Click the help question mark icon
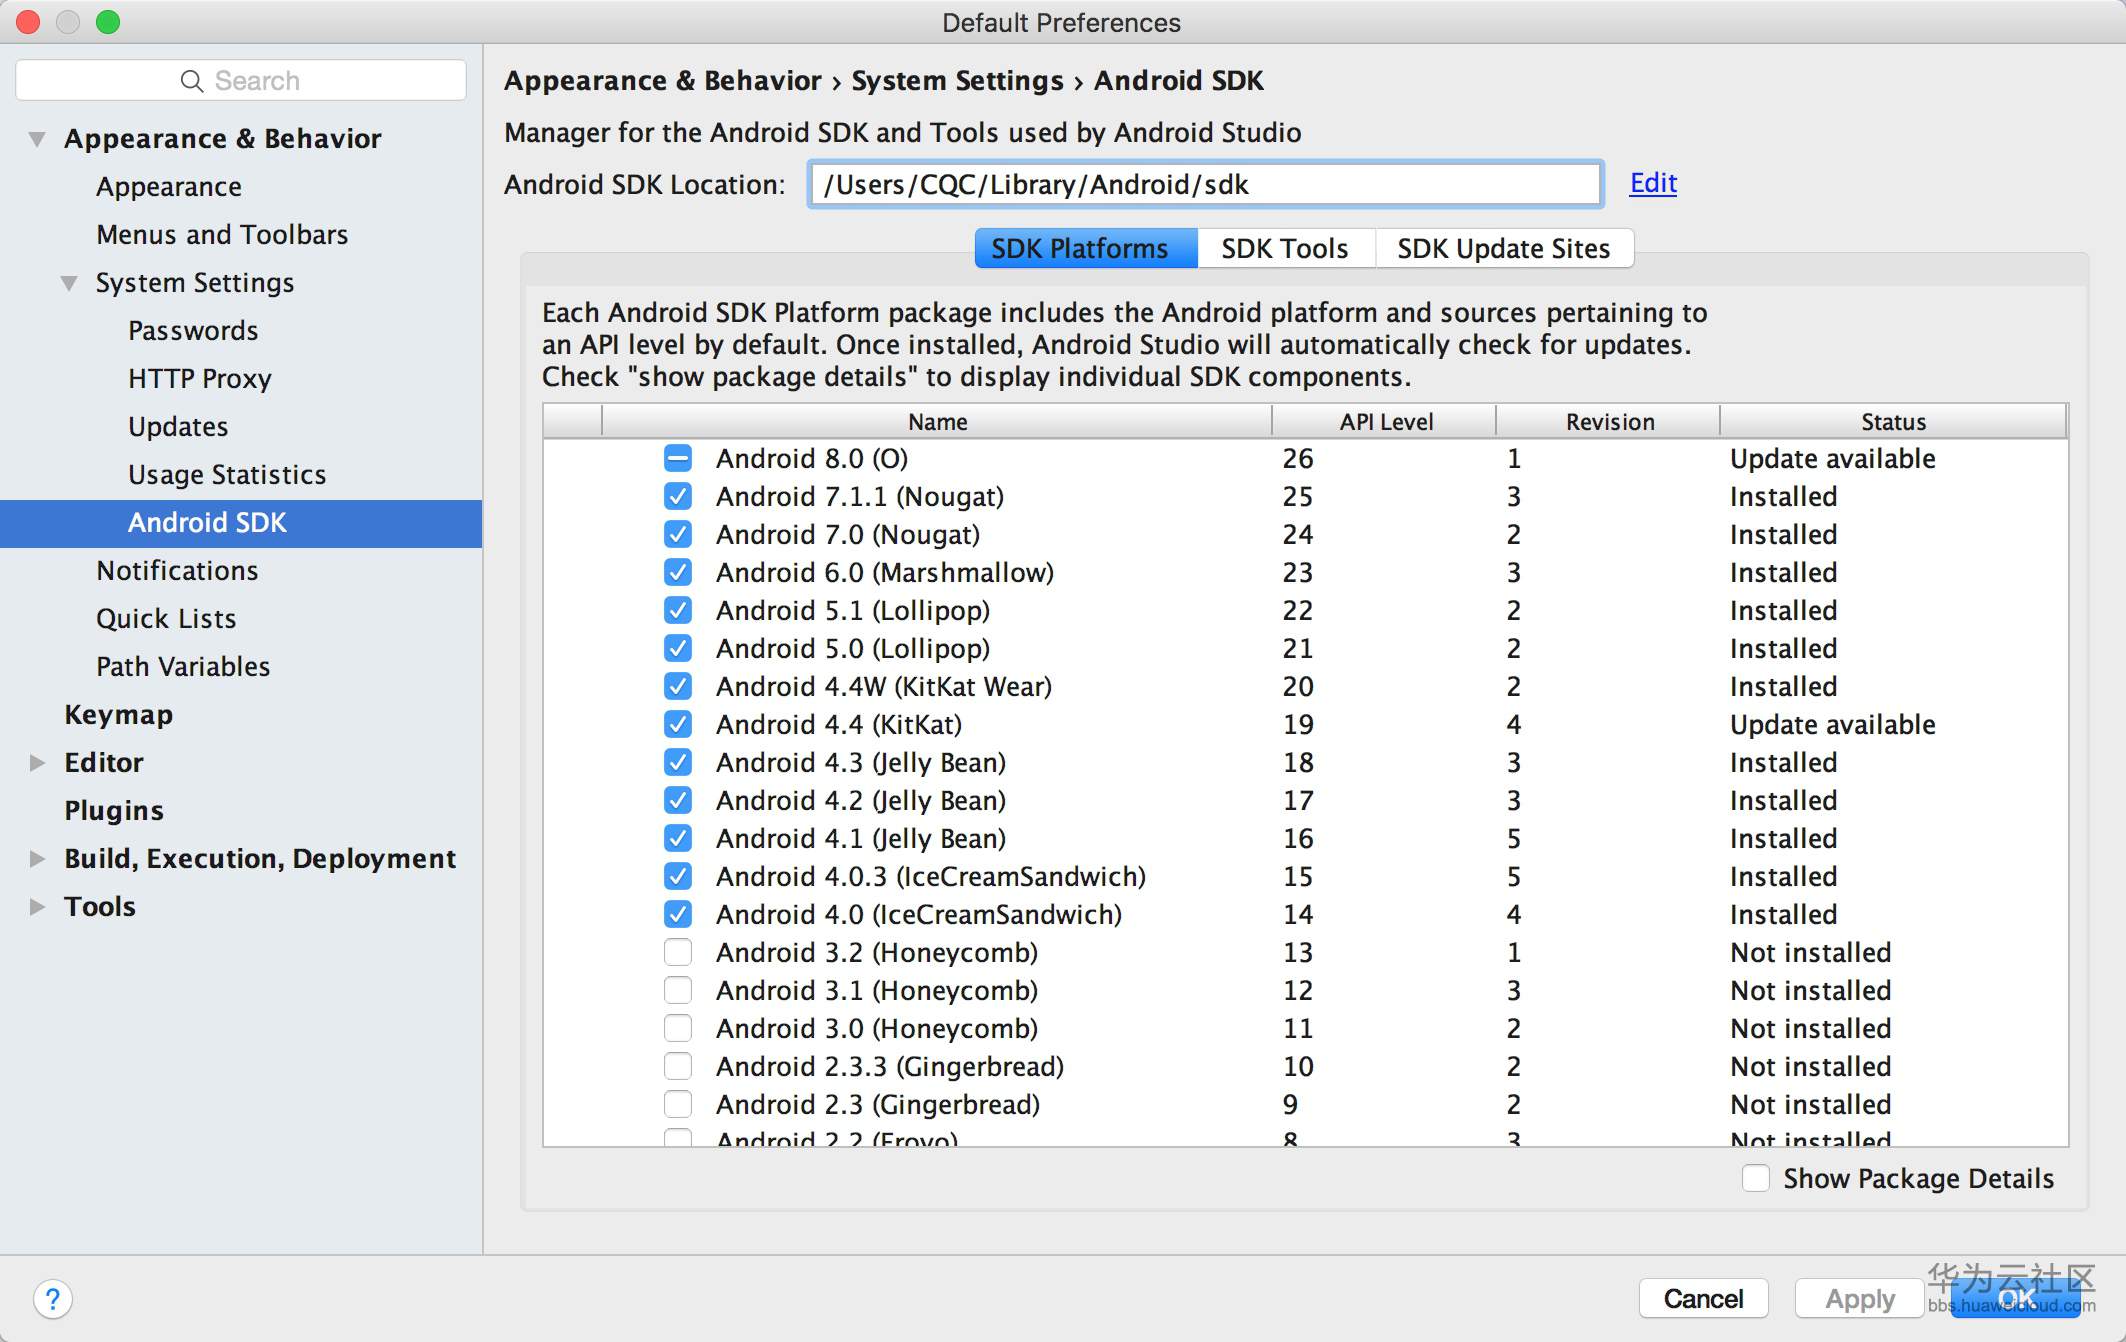Screen dimensions: 2126x1342 (52, 1299)
